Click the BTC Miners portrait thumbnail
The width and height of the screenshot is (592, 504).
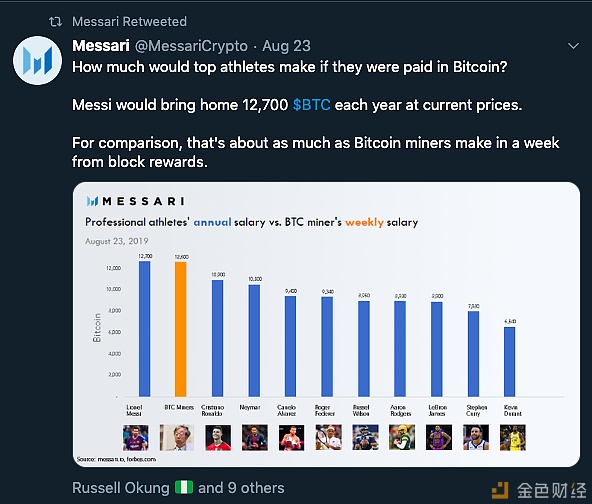pos(177,438)
